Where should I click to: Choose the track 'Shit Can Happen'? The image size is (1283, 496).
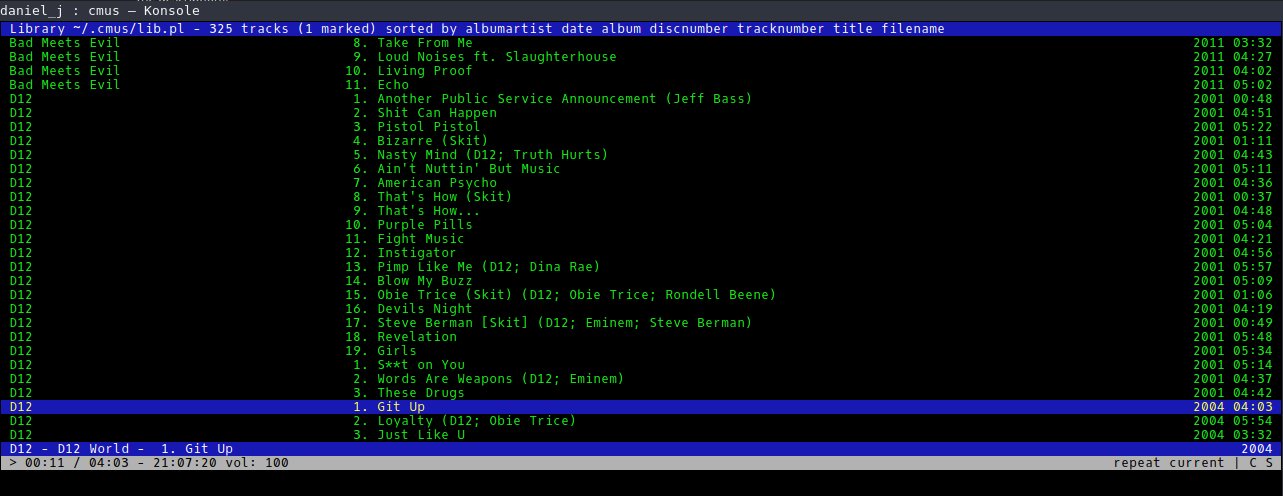(x=641, y=113)
